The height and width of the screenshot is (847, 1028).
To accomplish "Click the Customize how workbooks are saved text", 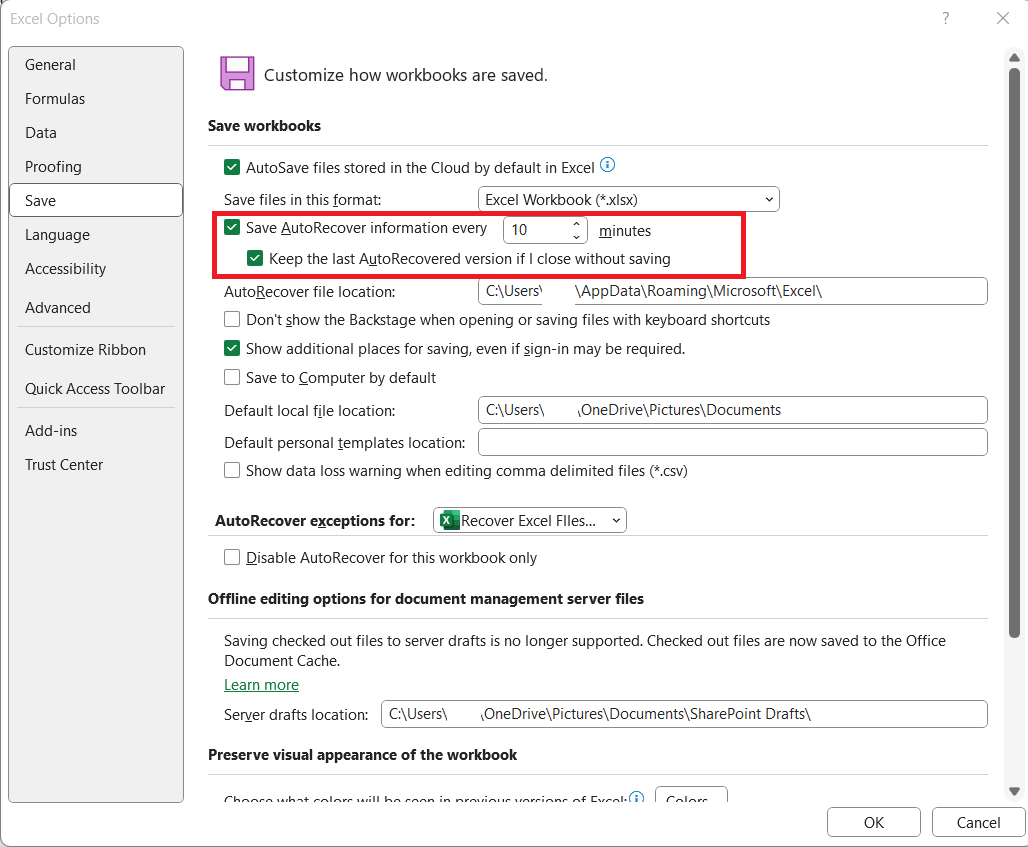I will pos(405,75).
